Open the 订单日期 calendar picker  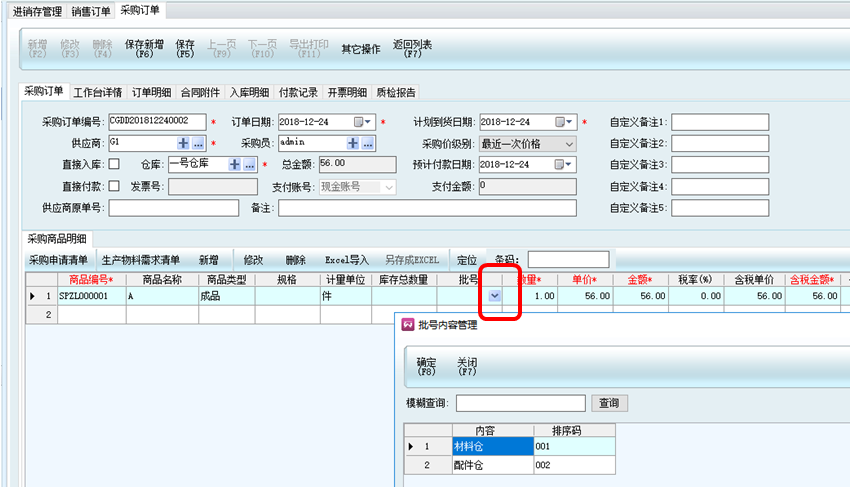[362, 122]
